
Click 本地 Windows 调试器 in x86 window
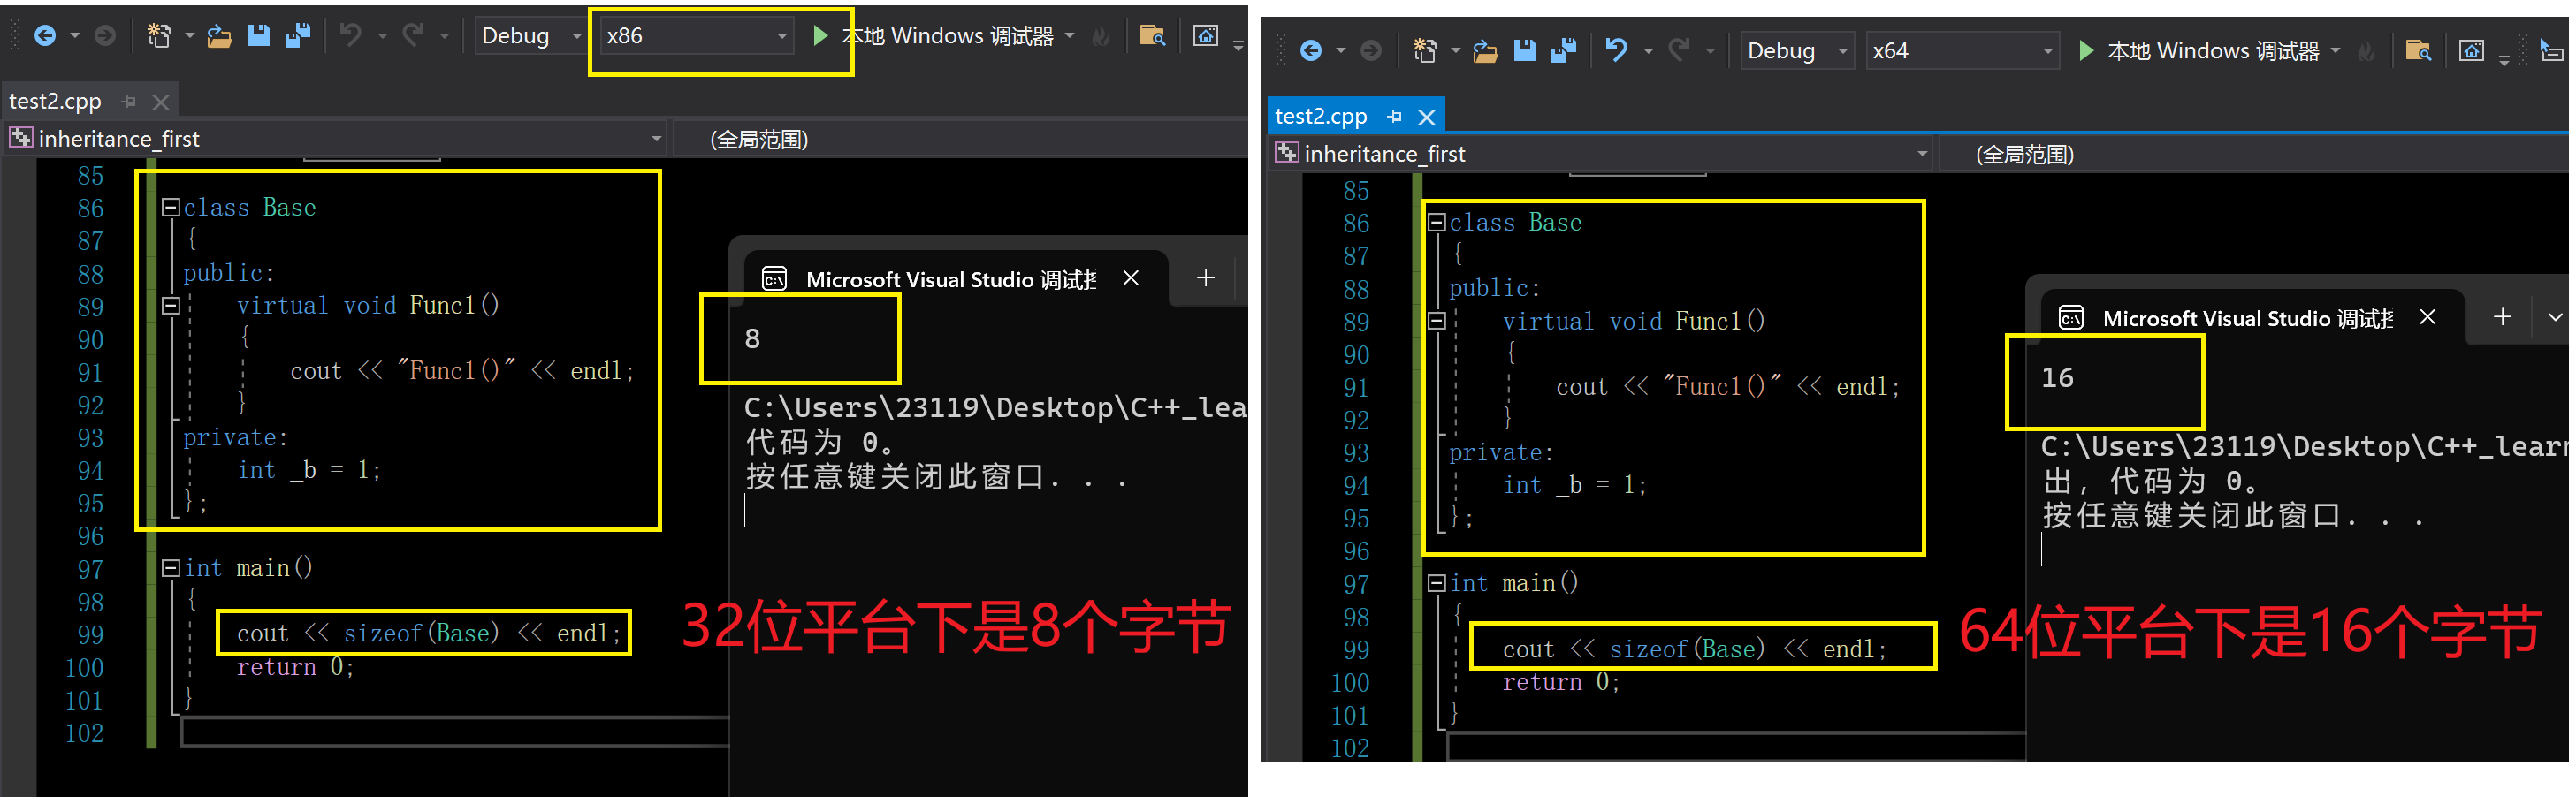pos(948,36)
